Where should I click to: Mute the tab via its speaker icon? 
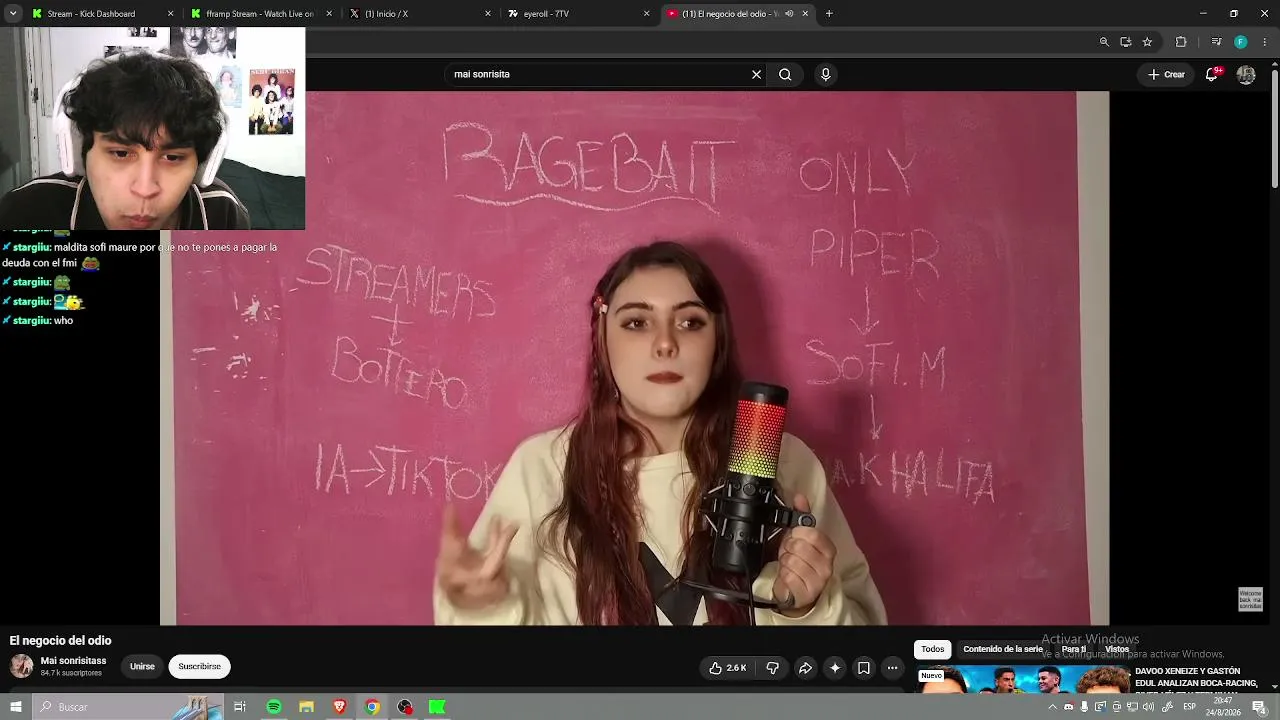click(x=789, y=14)
